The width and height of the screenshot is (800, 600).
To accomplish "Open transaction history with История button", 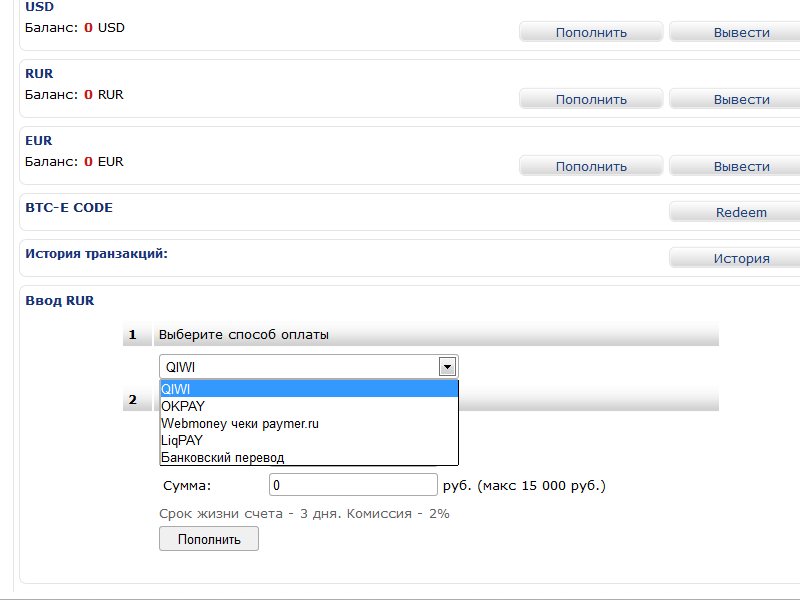I will pyautogui.click(x=735, y=258).
